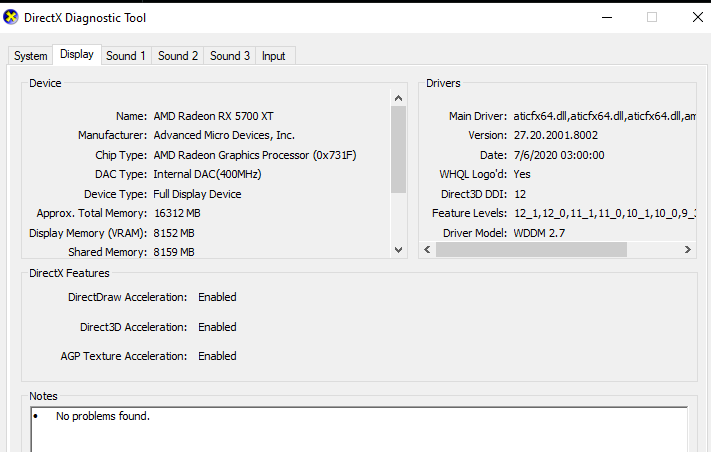Viewport: 711px width, 452px height.
Task: Click the chip type value '(0x731F)' line
Action: pyautogui.click(x=255, y=155)
